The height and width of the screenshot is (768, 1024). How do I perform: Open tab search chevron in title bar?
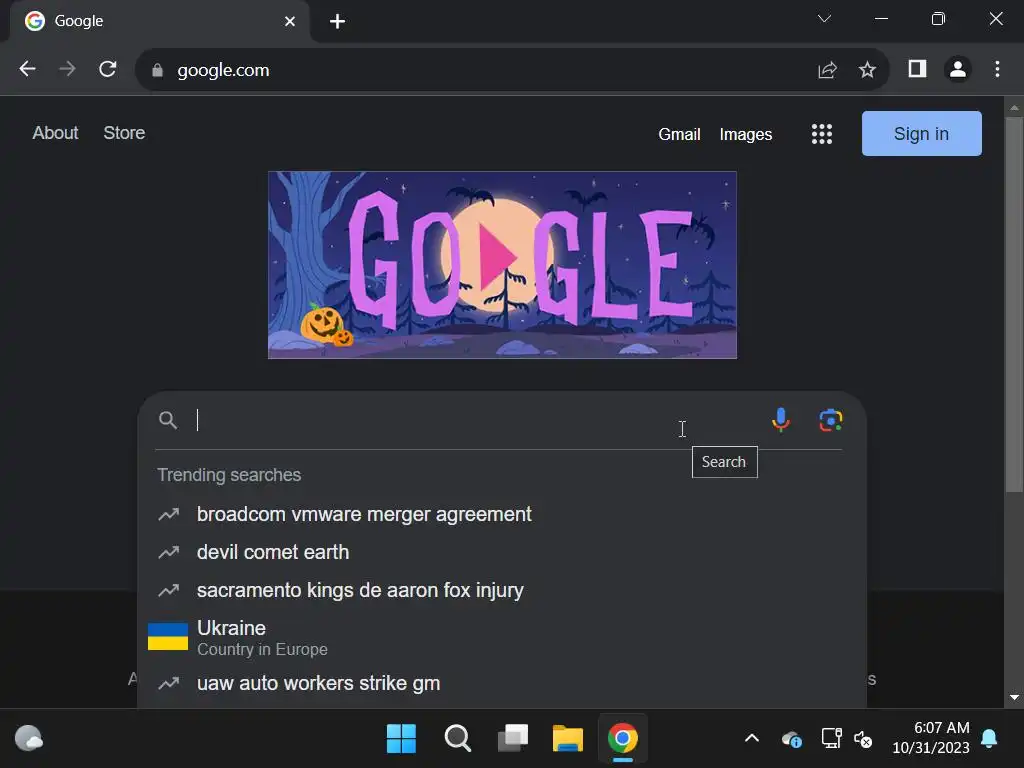(824, 19)
